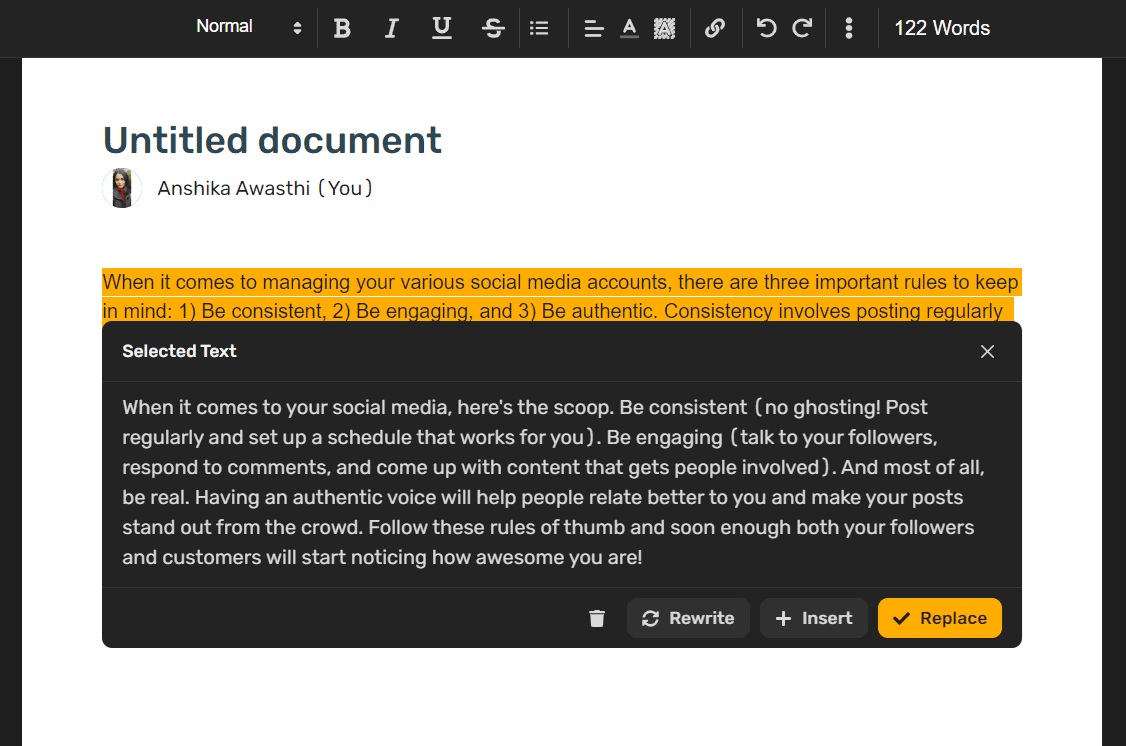
Task: Open the text color picker
Action: (x=629, y=28)
